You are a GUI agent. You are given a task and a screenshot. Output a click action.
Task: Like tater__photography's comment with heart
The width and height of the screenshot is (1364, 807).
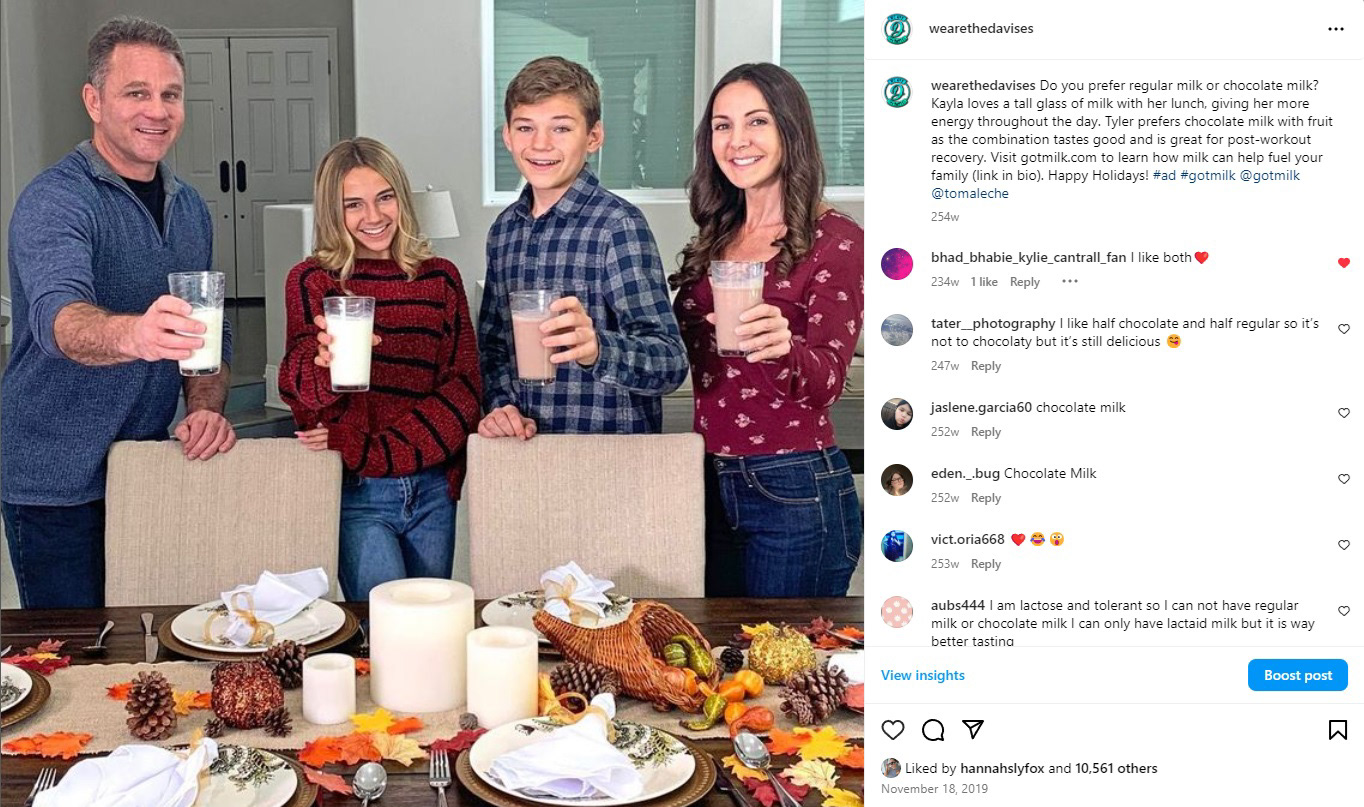[1343, 329]
